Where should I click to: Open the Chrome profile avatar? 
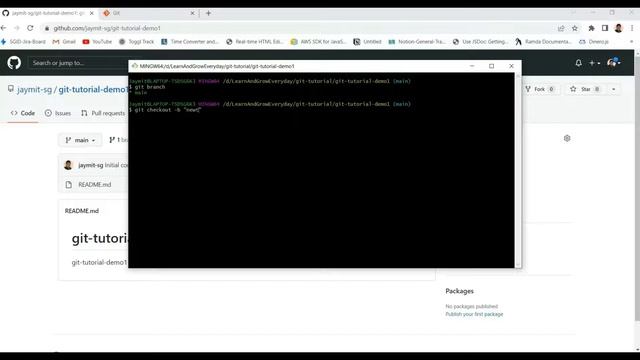(618, 28)
